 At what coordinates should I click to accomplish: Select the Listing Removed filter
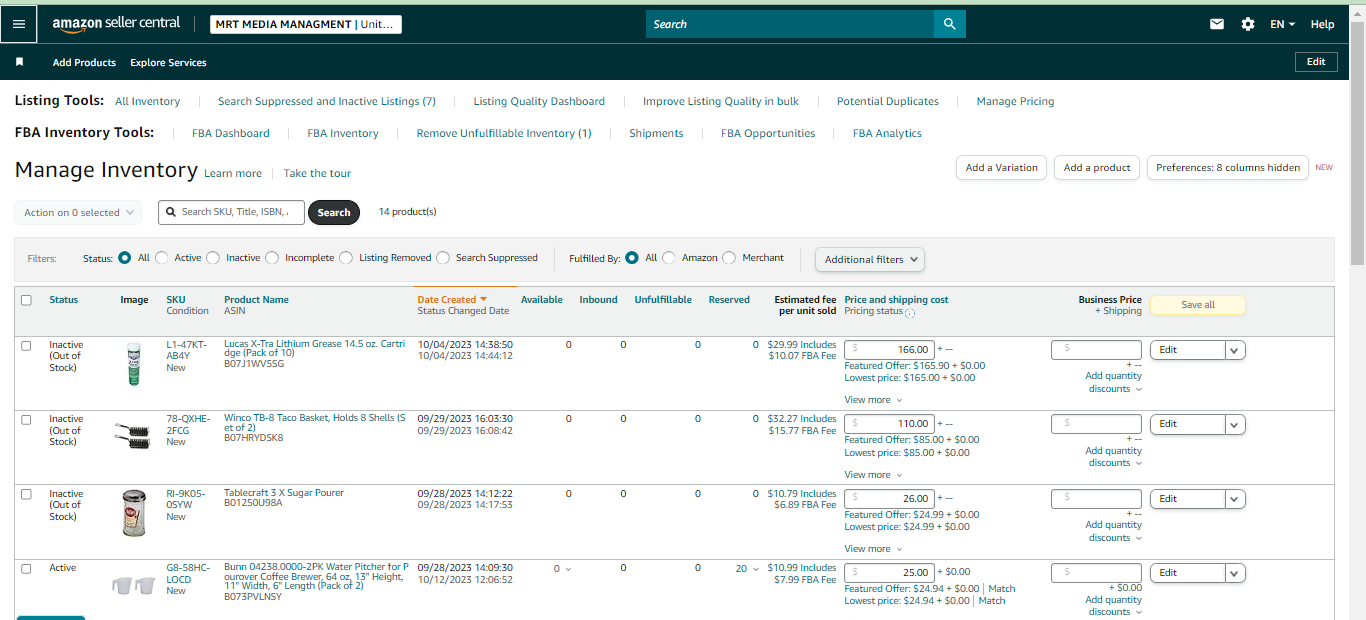(346, 258)
